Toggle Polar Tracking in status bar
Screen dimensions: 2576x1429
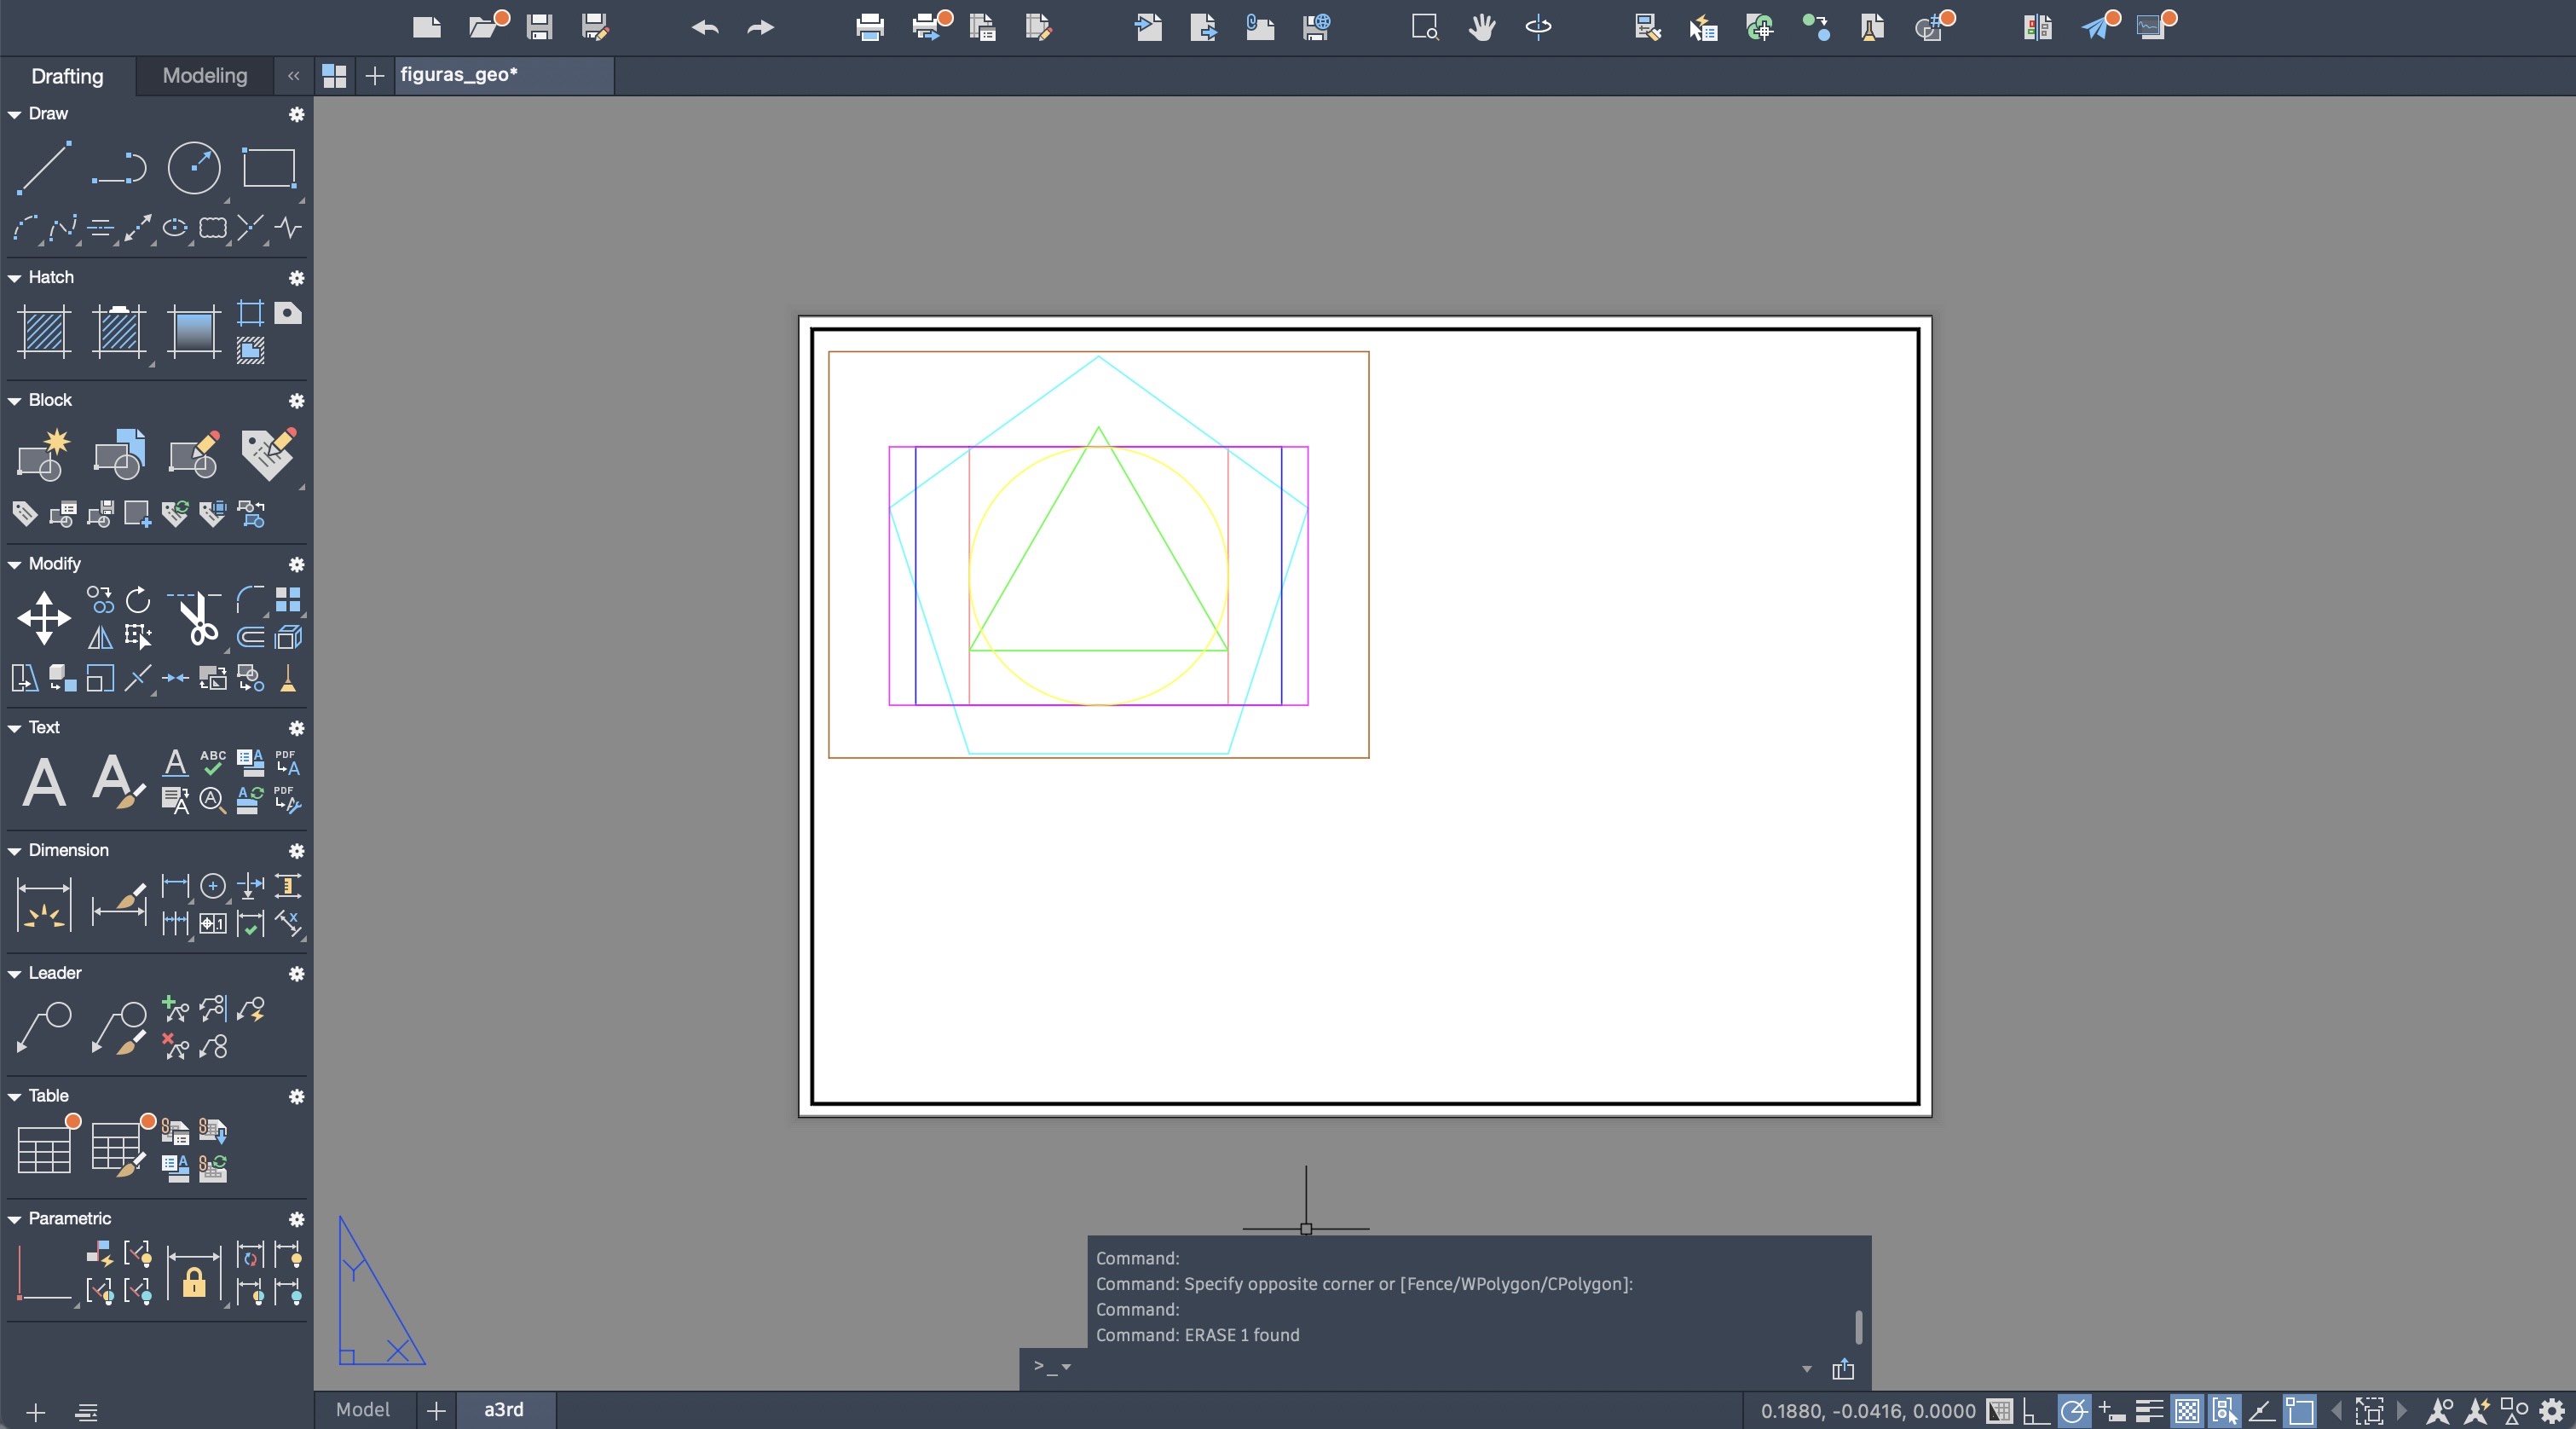click(x=2073, y=1411)
